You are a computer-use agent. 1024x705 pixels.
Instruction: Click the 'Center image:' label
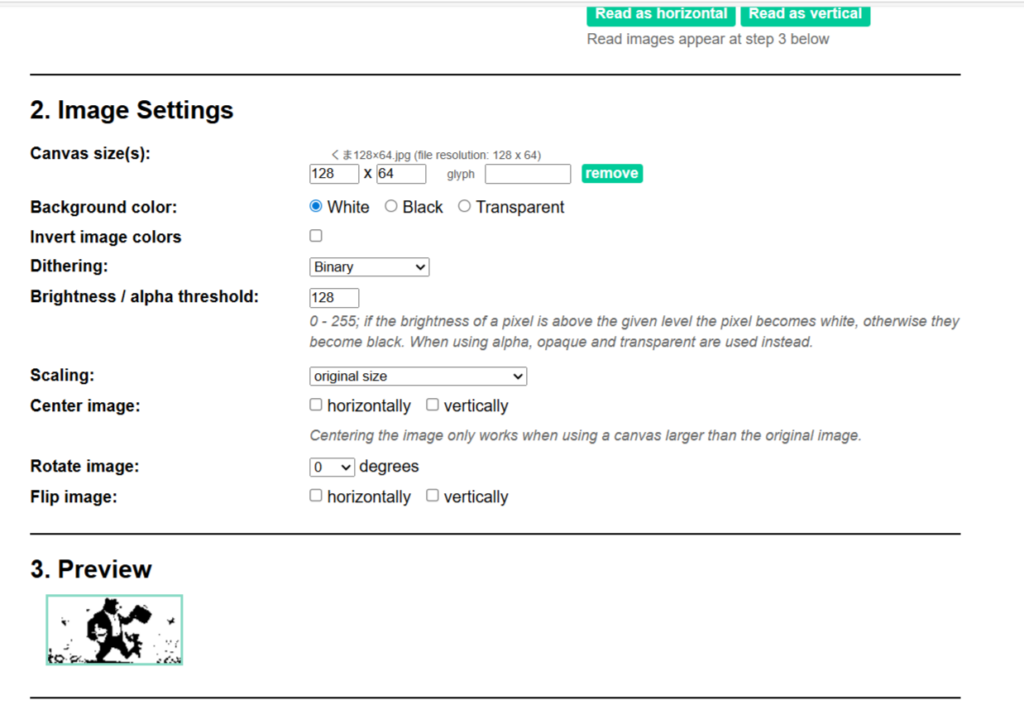pyautogui.click(x=86, y=405)
